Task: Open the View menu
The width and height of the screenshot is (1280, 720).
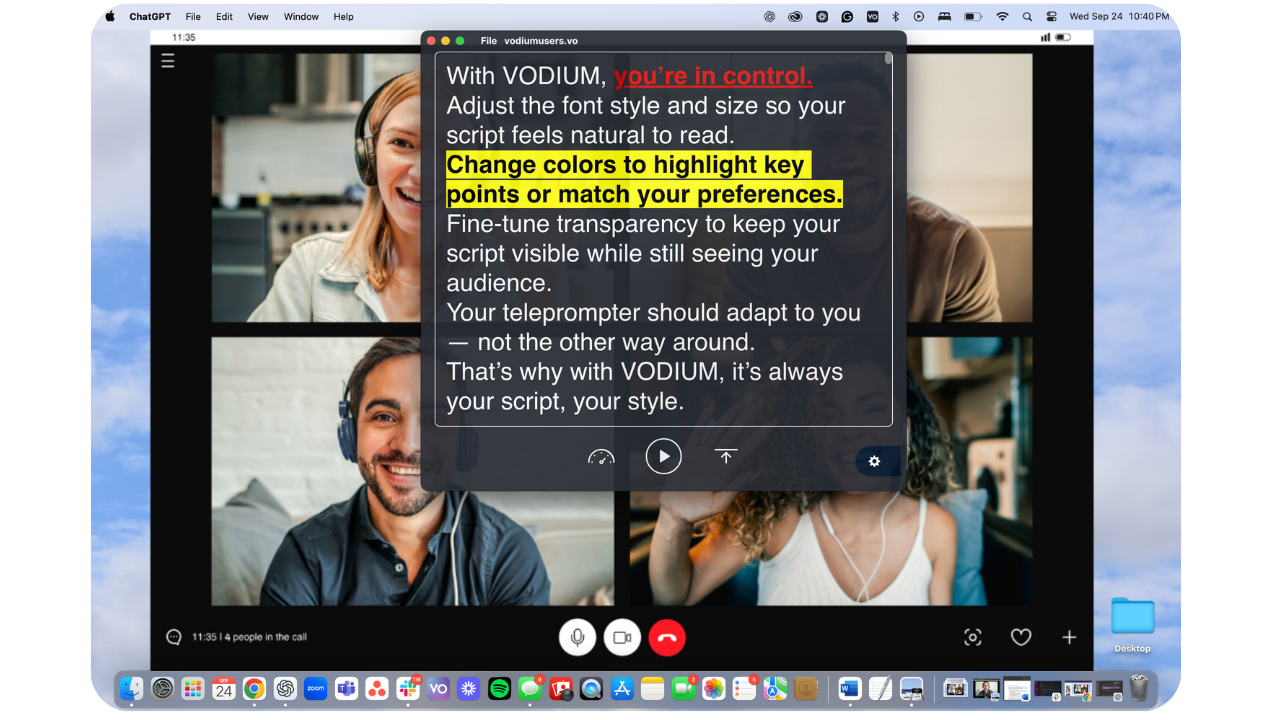Action: tap(258, 16)
